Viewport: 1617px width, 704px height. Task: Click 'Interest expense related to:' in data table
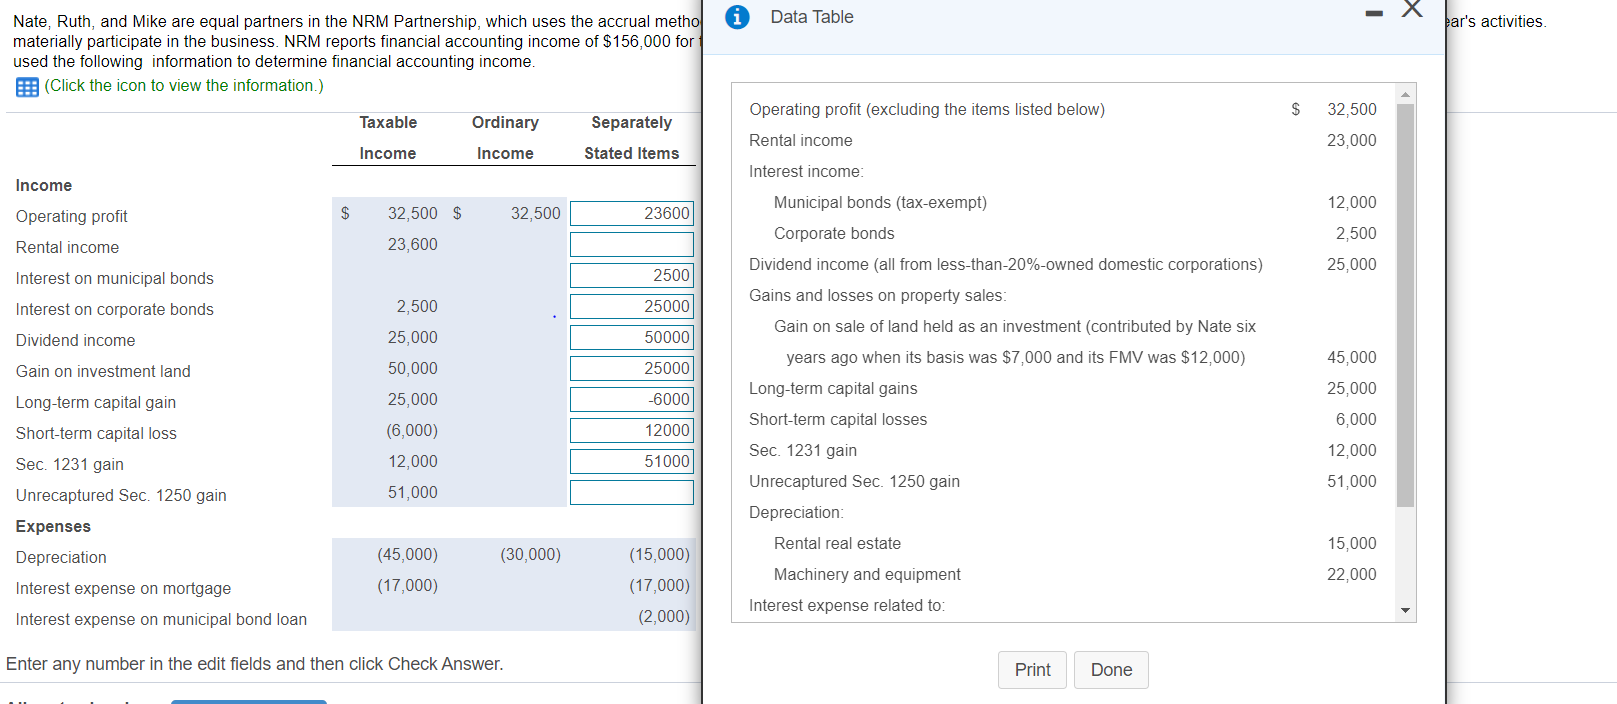(x=847, y=605)
